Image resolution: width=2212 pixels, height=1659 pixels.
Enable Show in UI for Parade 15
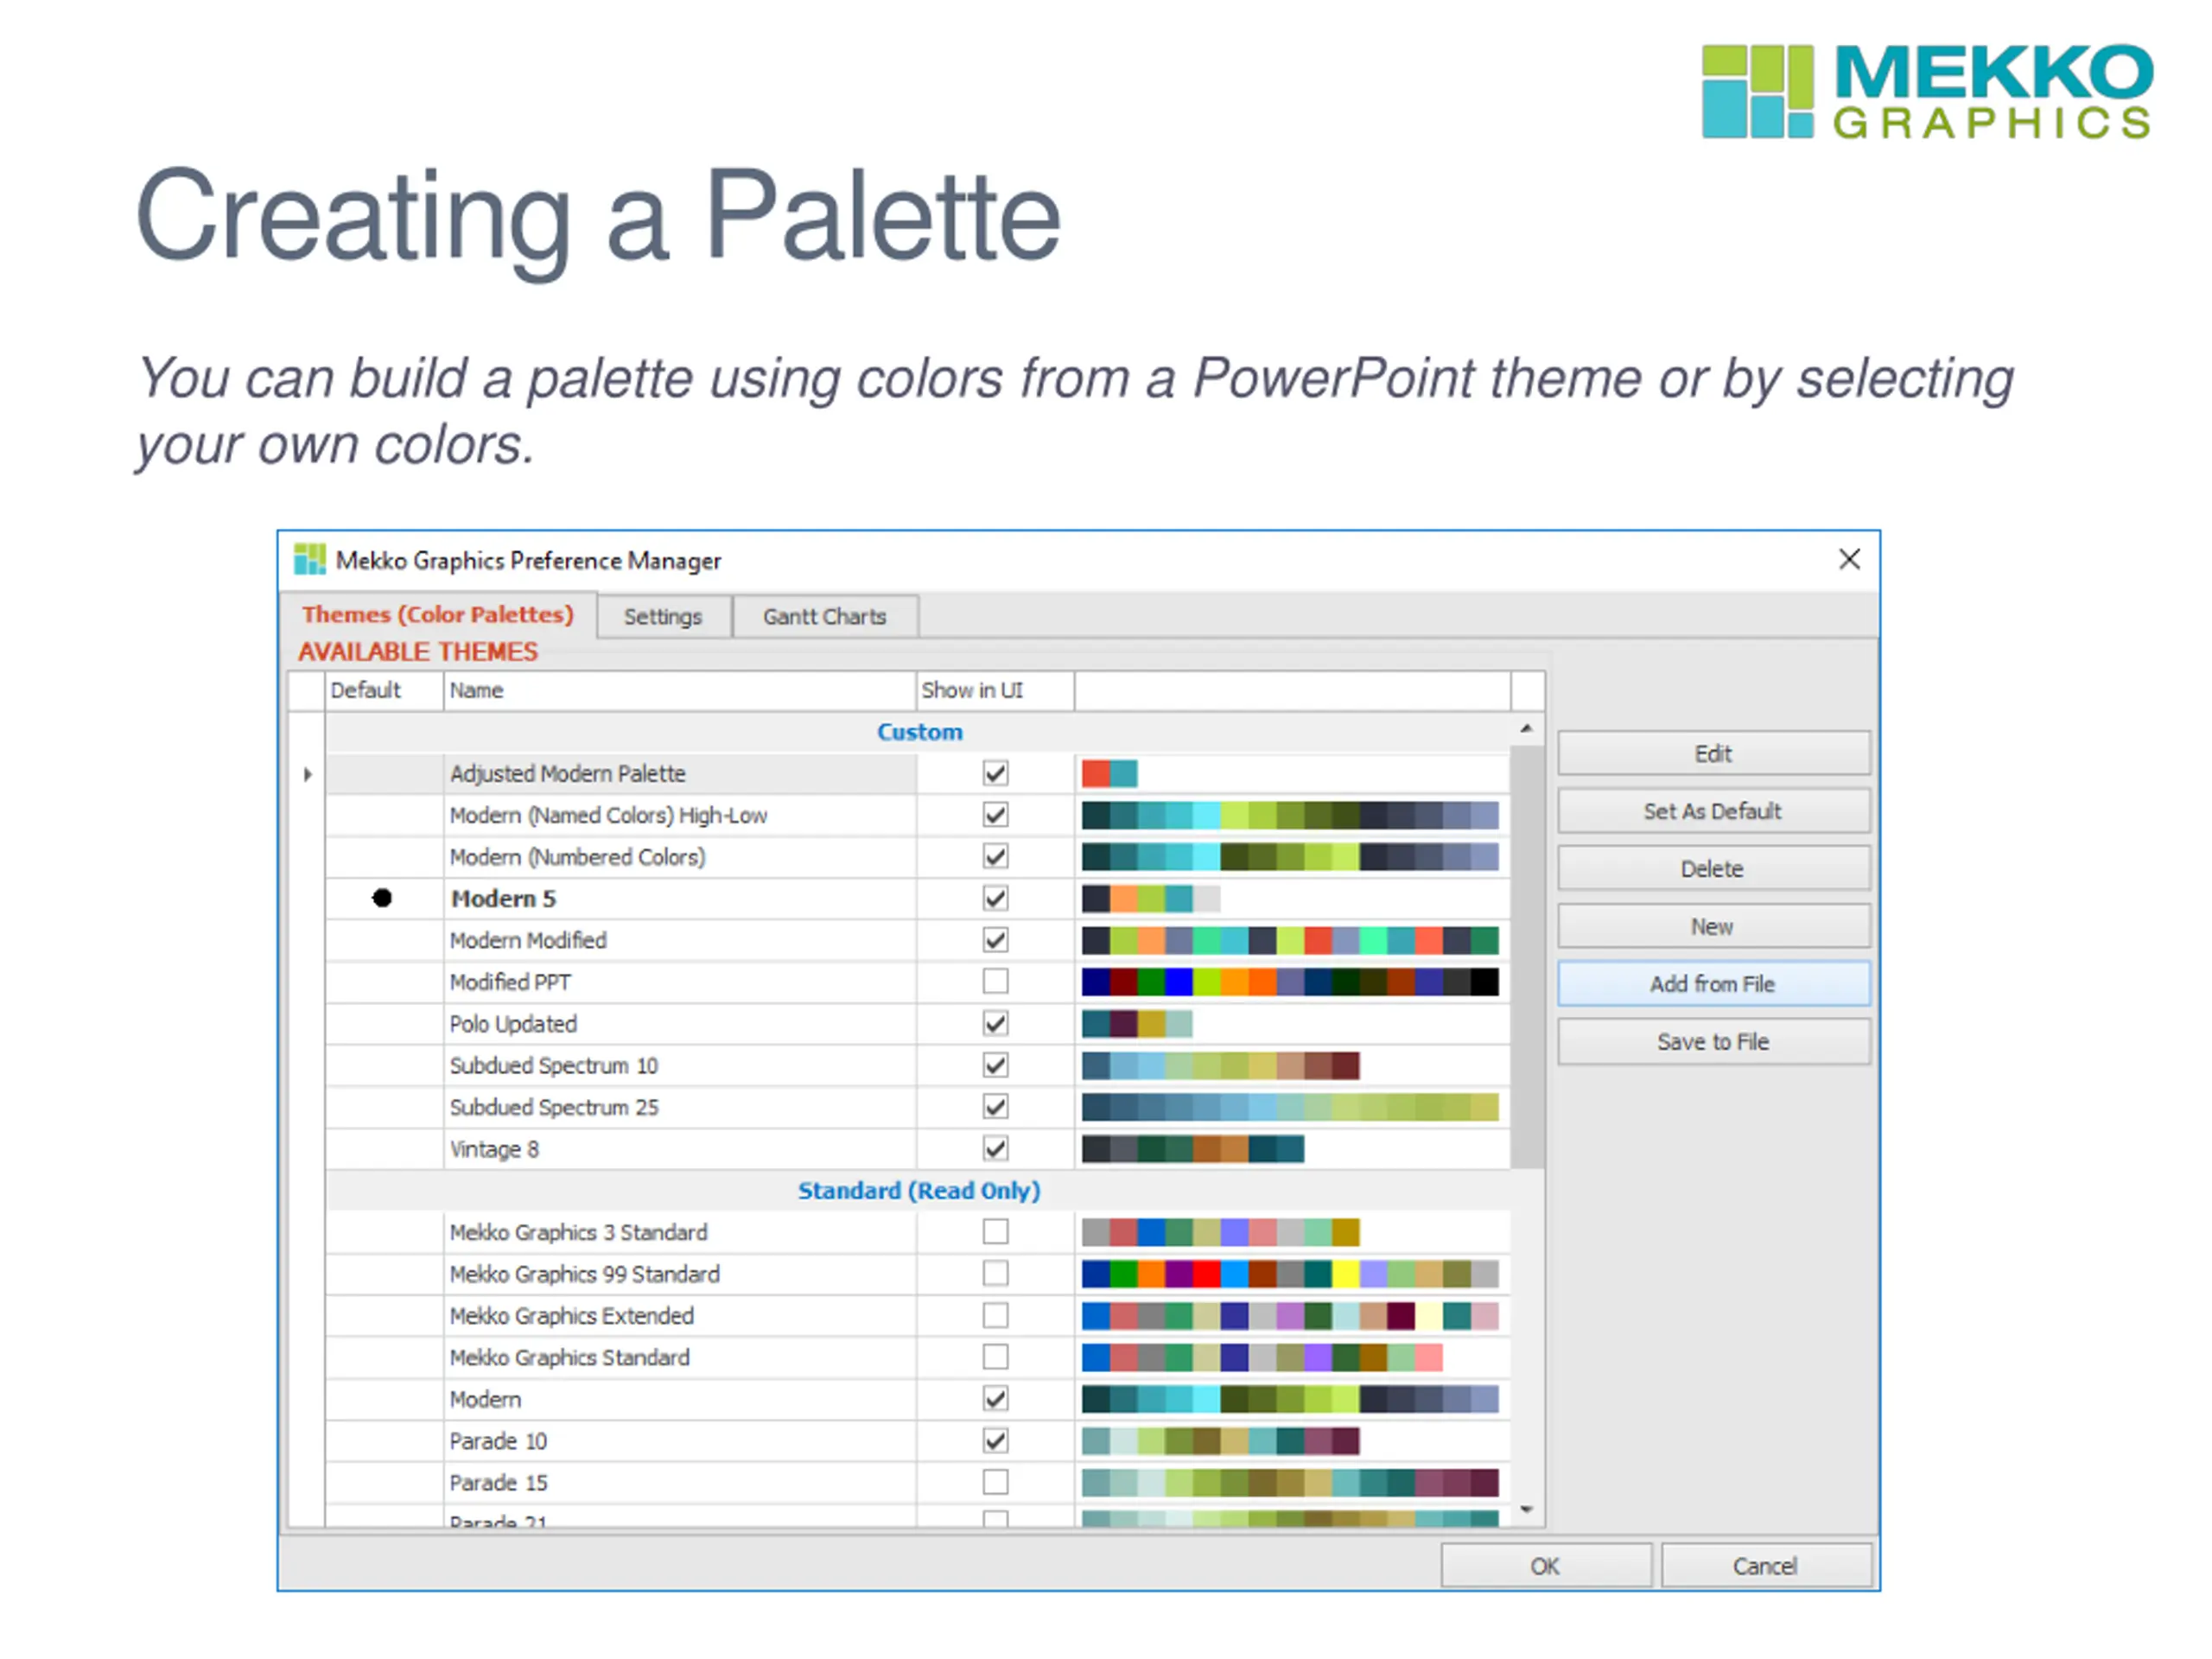click(x=995, y=1482)
